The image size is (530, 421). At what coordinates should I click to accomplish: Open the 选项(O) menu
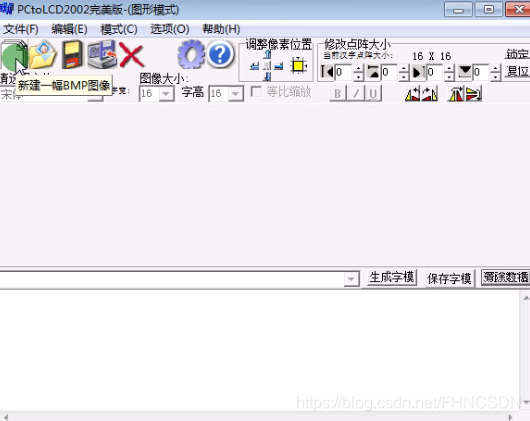point(170,29)
